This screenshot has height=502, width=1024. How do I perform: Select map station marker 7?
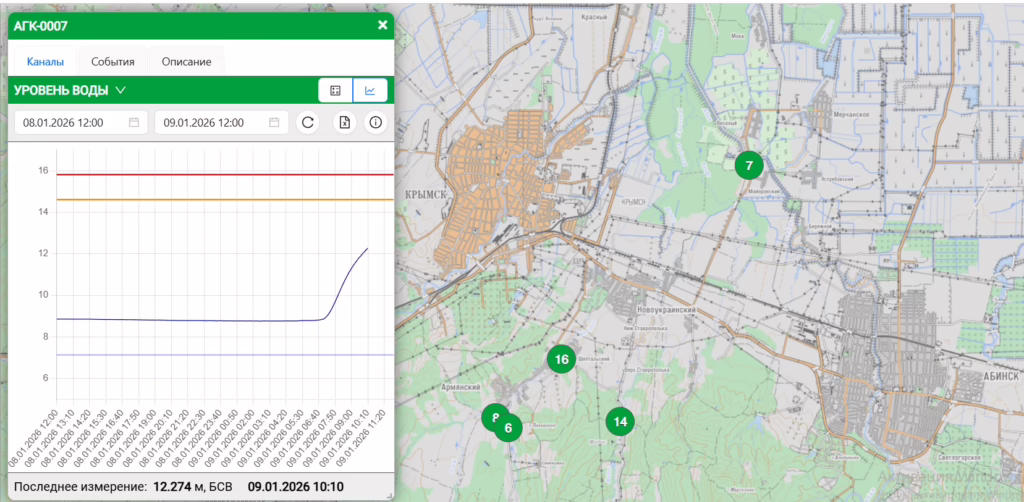click(x=748, y=165)
